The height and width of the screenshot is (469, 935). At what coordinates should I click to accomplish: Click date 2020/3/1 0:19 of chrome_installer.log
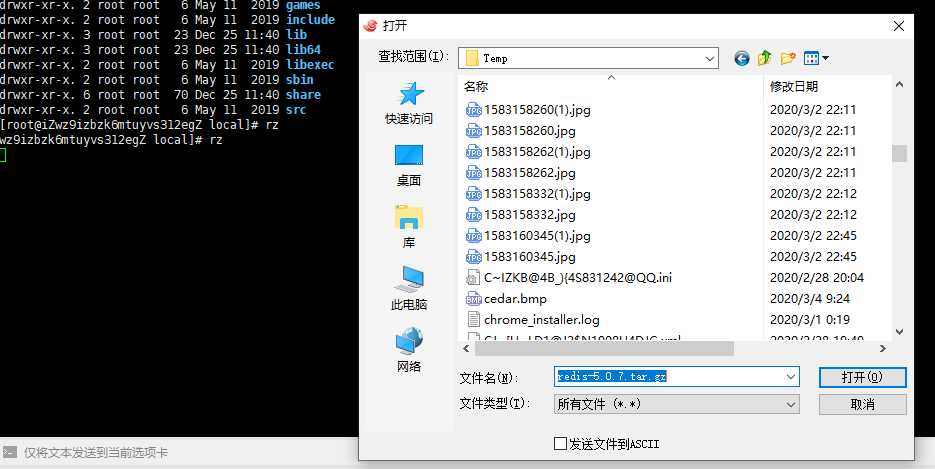click(x=810, y=319)
